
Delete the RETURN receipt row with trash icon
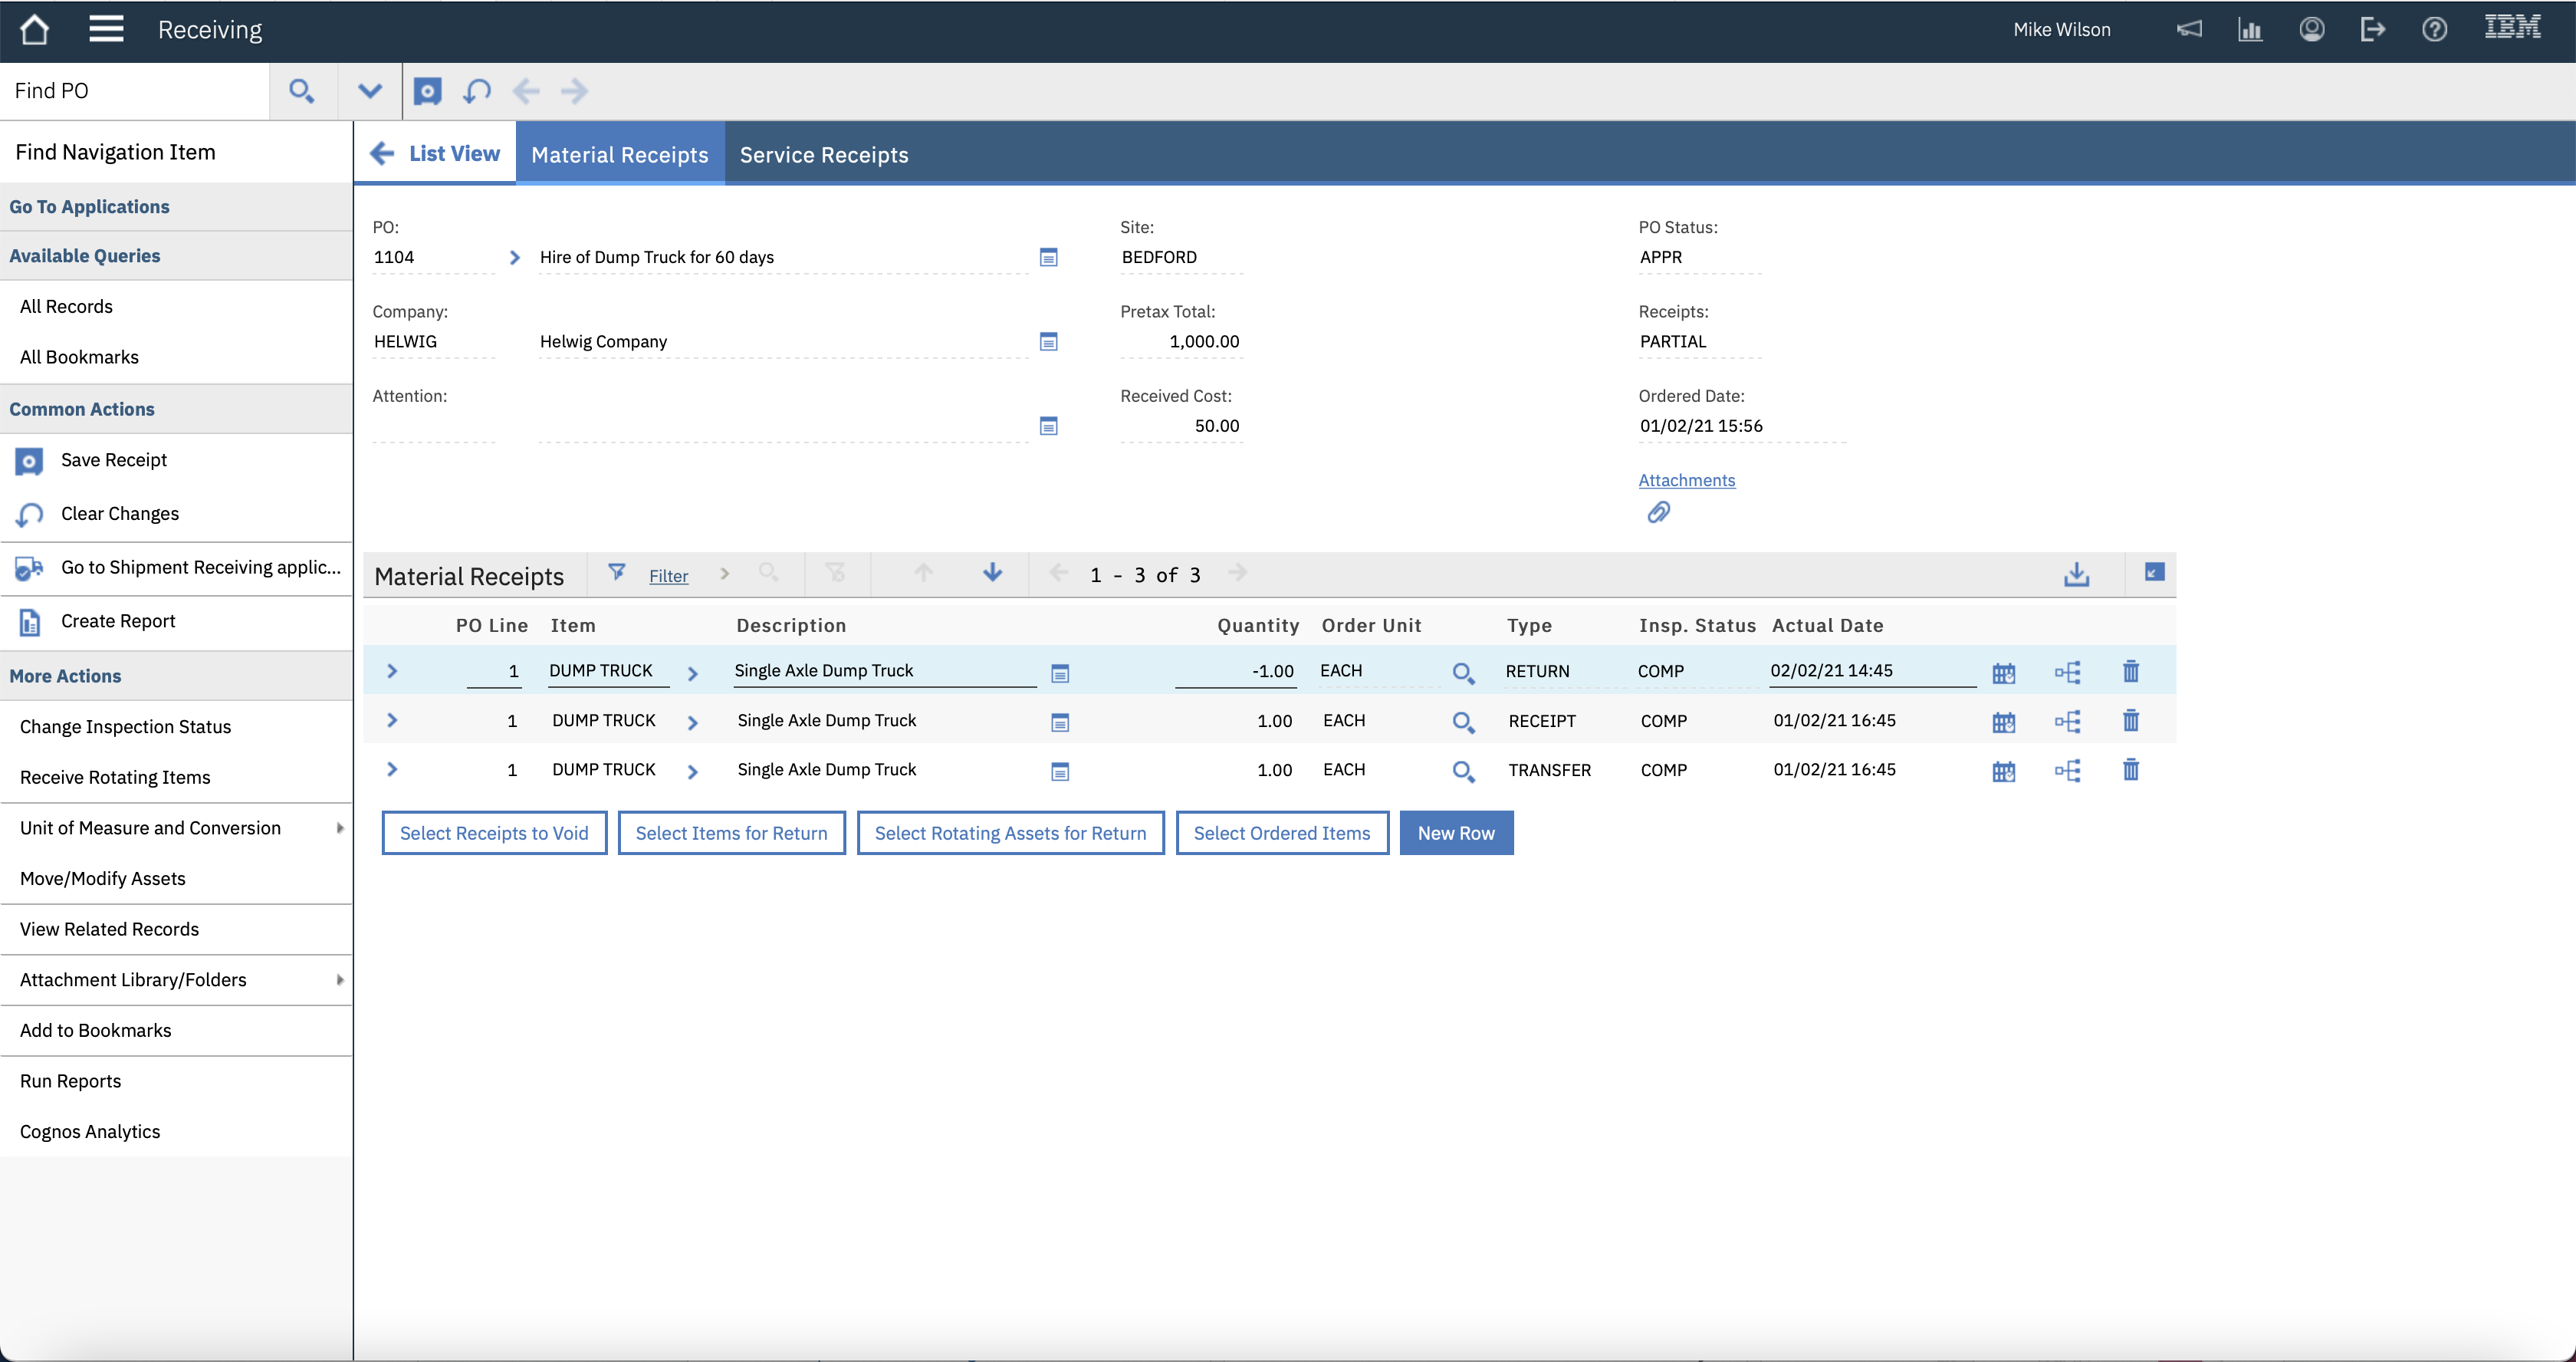coord(2130,671)
